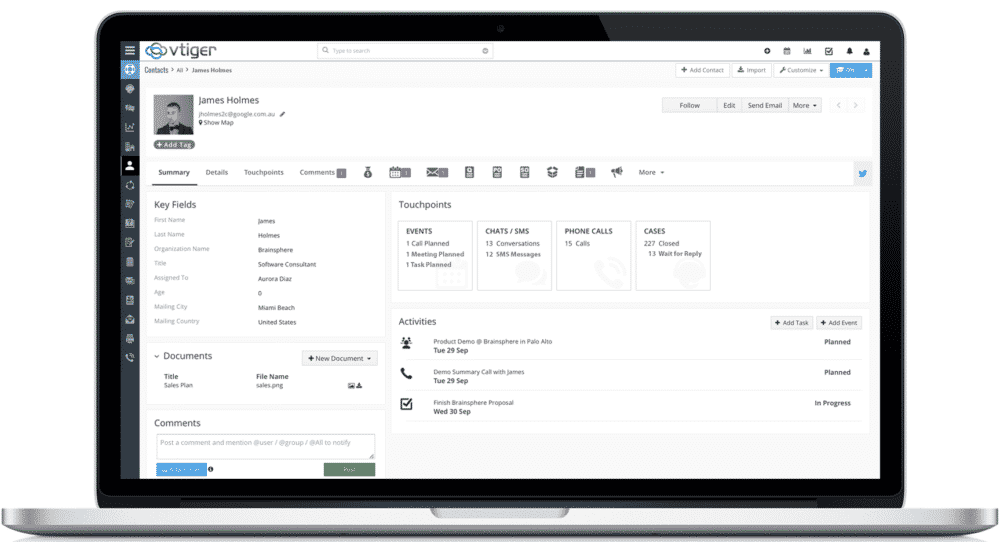Open the hamburger main menu
Image resolution: width=1000 pixels, height=542 pixels.
tap(129, 51)
